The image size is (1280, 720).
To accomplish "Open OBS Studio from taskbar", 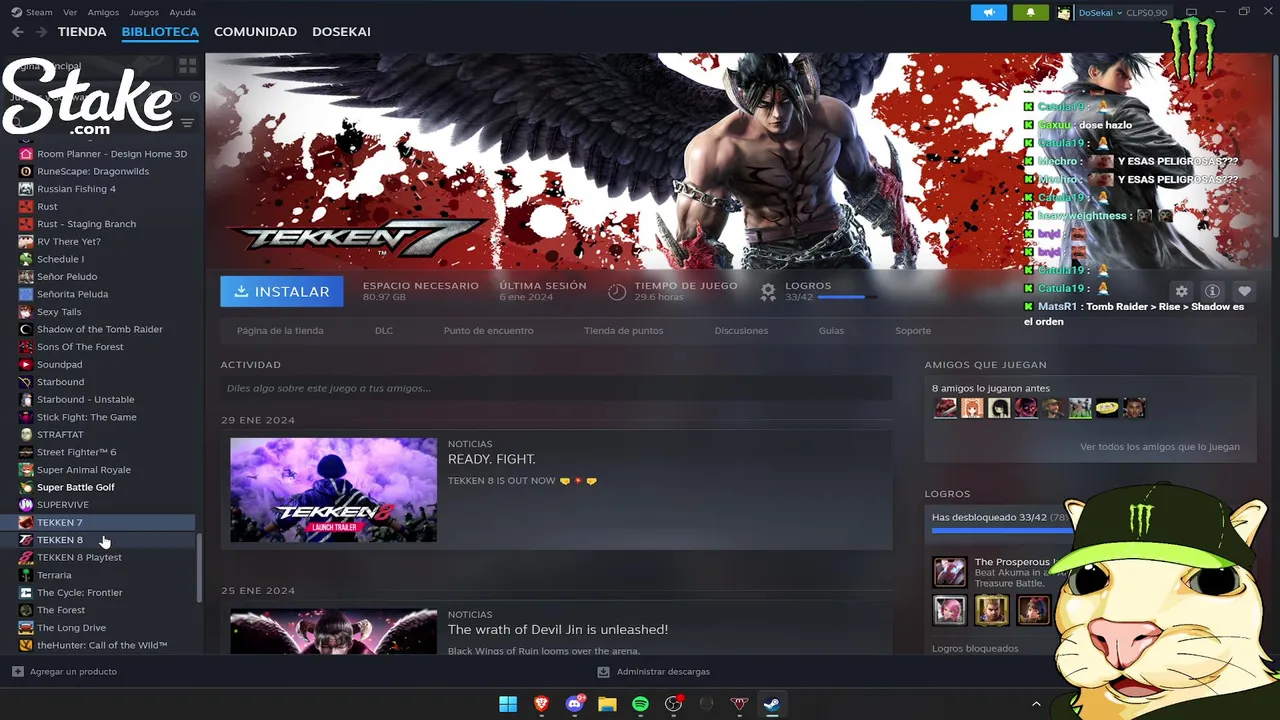I will click(674, 704).
